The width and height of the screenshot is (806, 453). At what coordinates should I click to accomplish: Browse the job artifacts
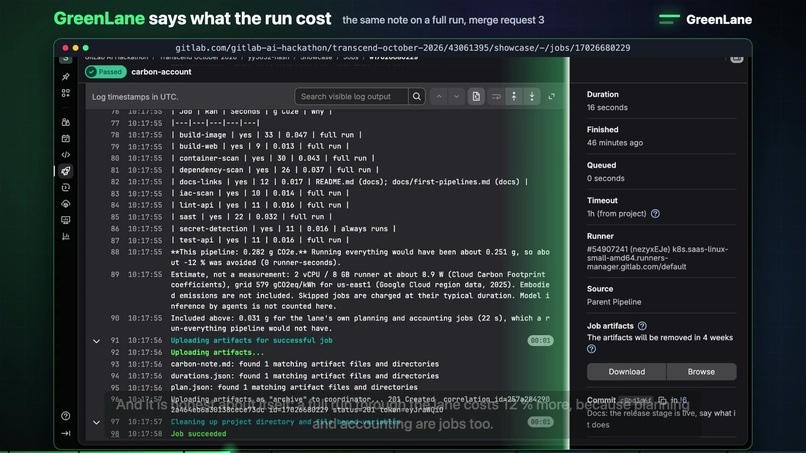pyautogui.click(x=701, y=372)
